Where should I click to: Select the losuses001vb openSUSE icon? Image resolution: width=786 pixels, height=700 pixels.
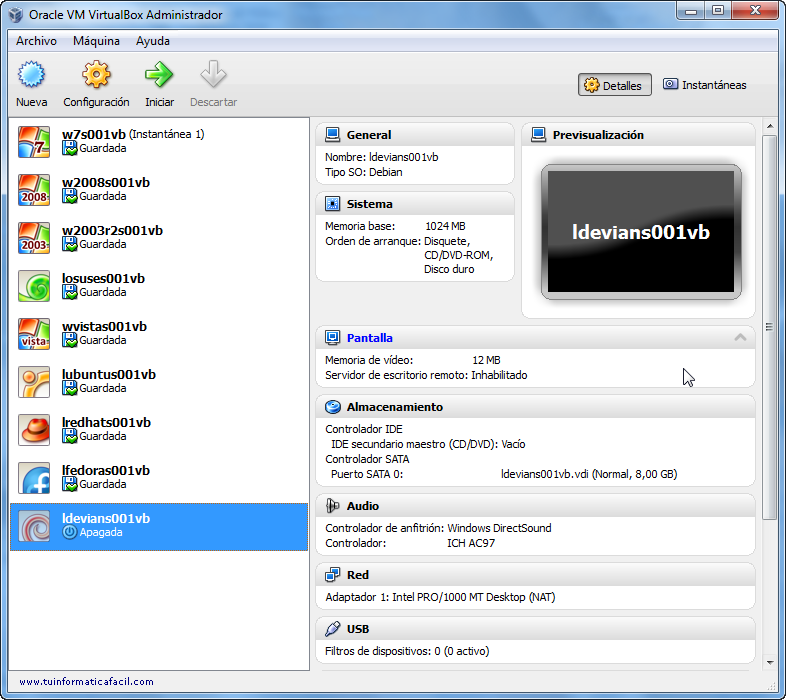(34, 286)
